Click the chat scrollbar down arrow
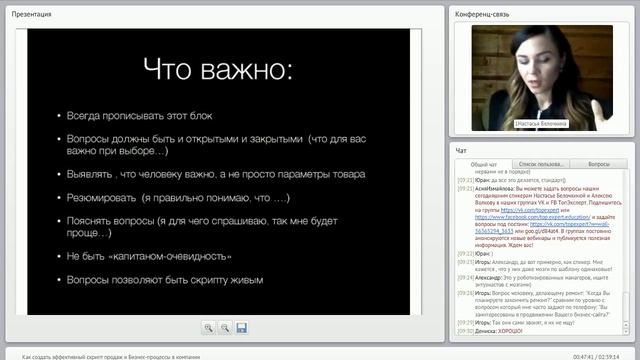 [626, 332]
